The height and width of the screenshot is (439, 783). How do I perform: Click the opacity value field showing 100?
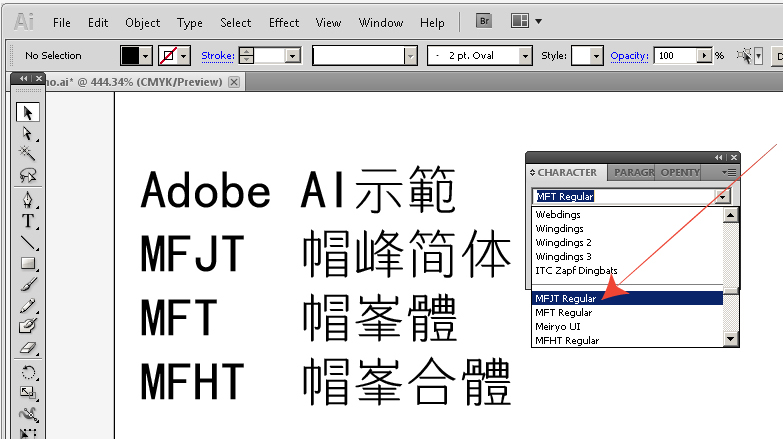click(676, 55)
